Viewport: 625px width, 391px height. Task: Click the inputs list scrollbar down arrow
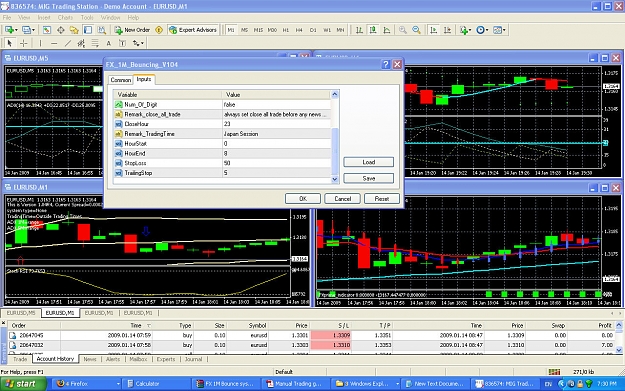point(335,179)
